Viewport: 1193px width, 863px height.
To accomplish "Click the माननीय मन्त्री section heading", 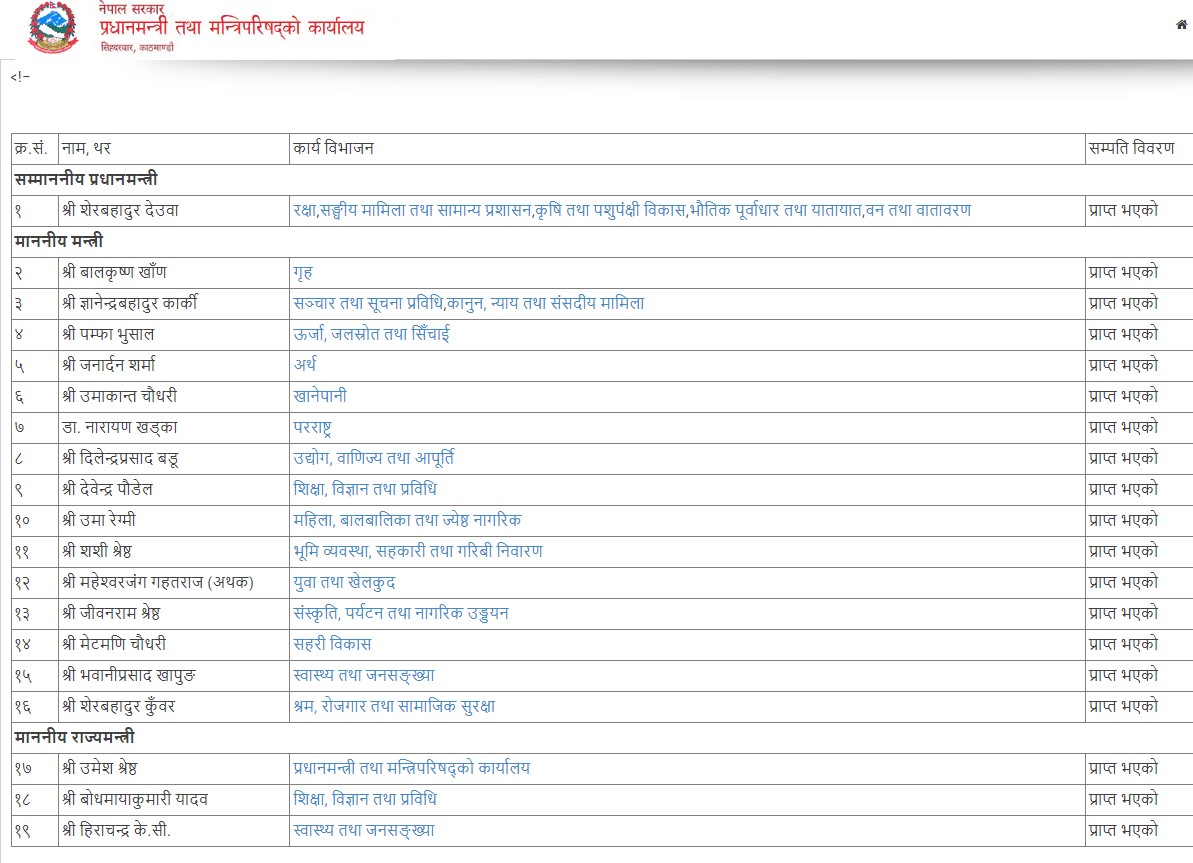I will click(x=59, y=240).
